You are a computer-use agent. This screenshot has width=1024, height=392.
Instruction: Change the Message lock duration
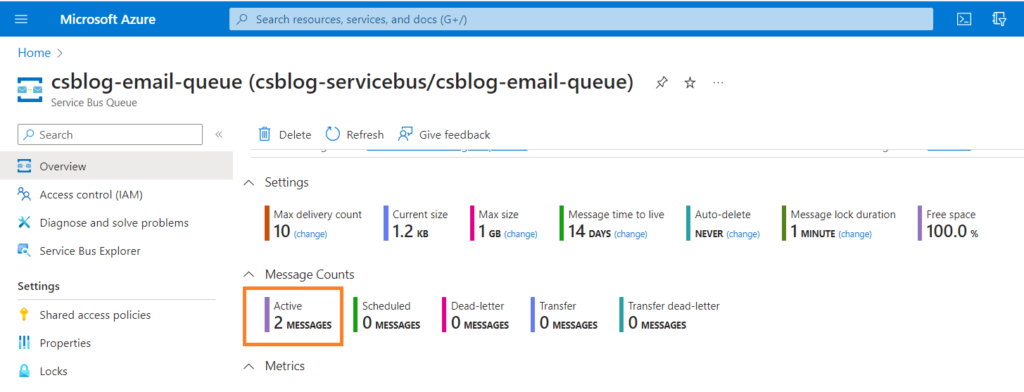tap(856, 234)
